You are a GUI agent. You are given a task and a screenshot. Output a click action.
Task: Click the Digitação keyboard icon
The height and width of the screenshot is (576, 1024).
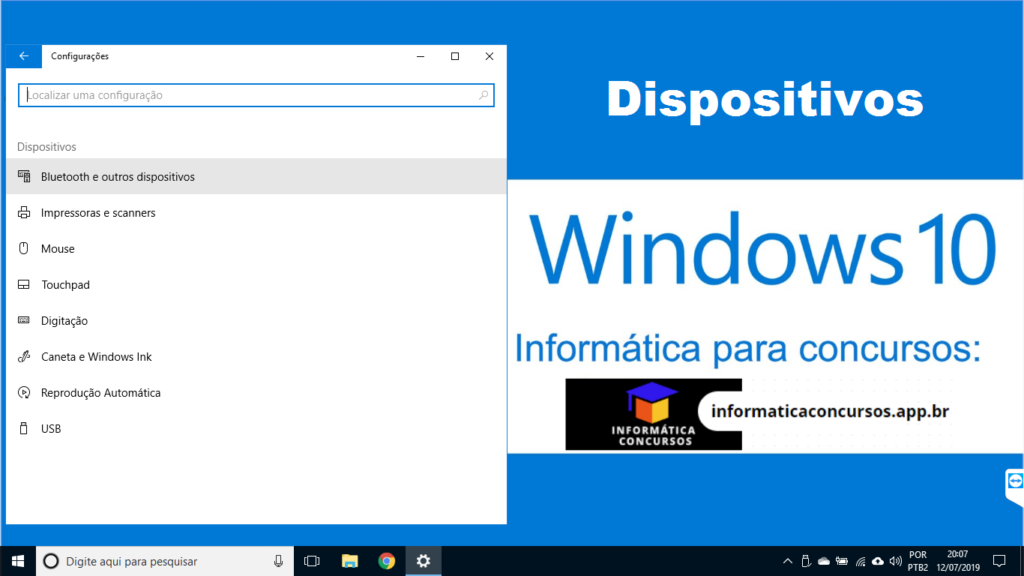(24, 321)
